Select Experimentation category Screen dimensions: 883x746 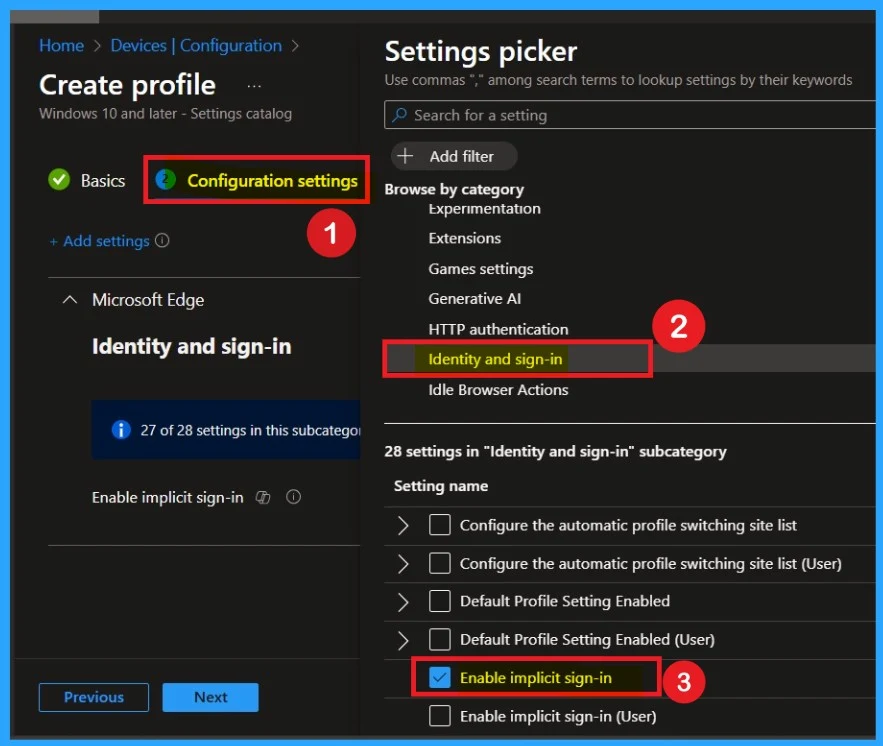pyautogui.click(x=484, y=209)
